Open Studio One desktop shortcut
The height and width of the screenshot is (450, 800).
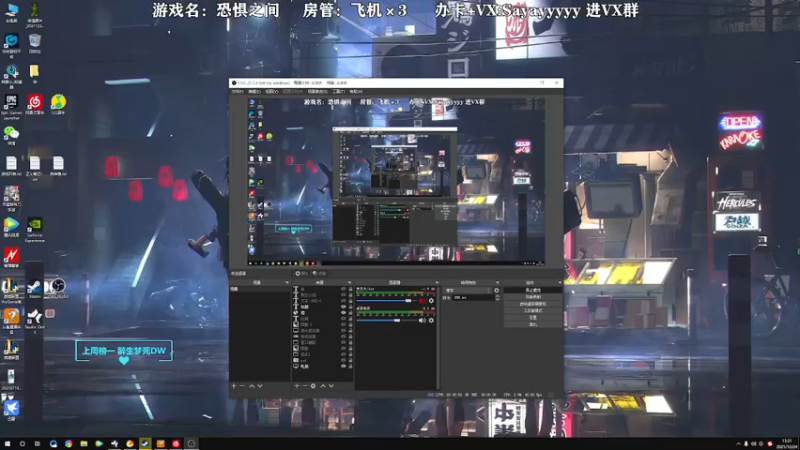coord(35,319)
